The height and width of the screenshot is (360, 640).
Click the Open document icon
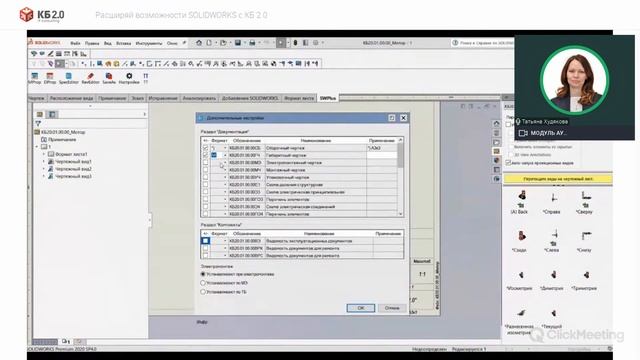click(223, 42)
